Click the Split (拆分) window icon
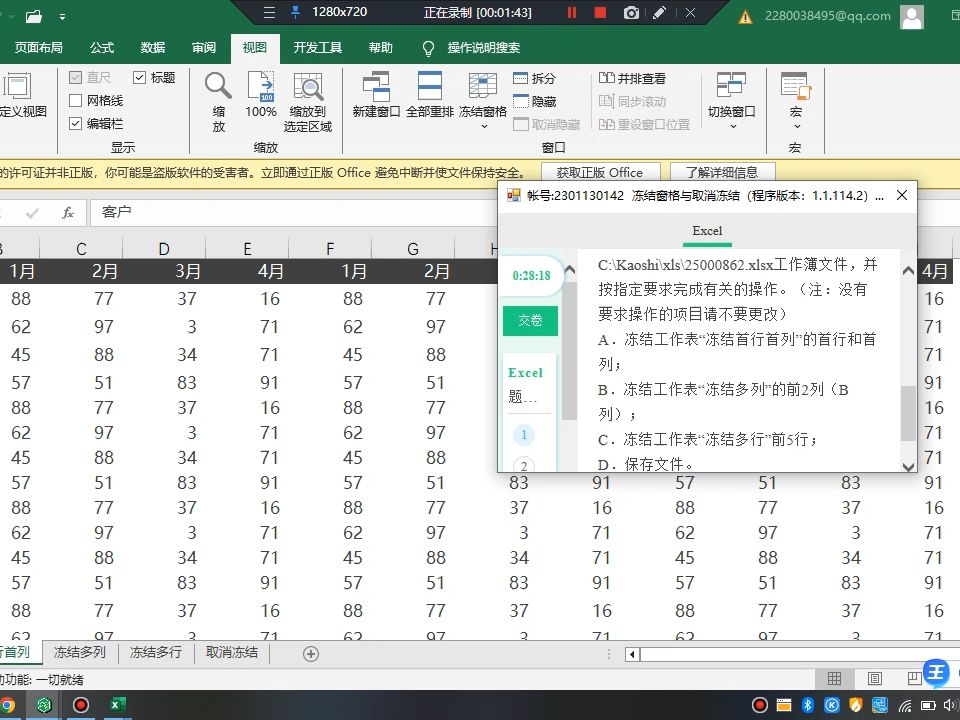The image size is (960, 720). tap(520, 78)
